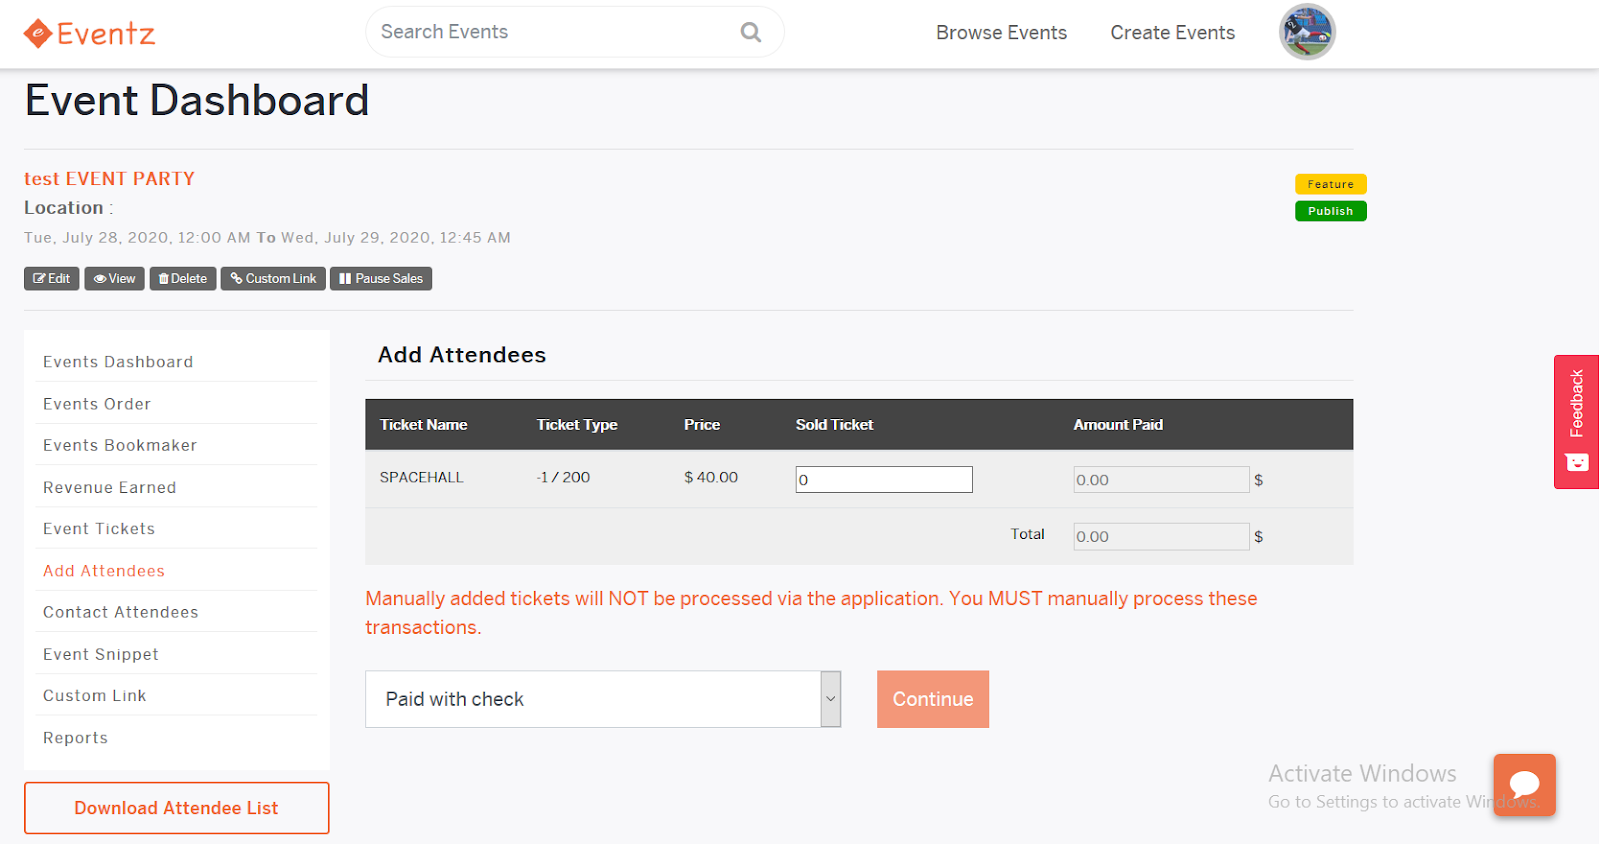Click the Ticket Name column header
Screen dimensions: 1600x844
[x=424, y=425]
